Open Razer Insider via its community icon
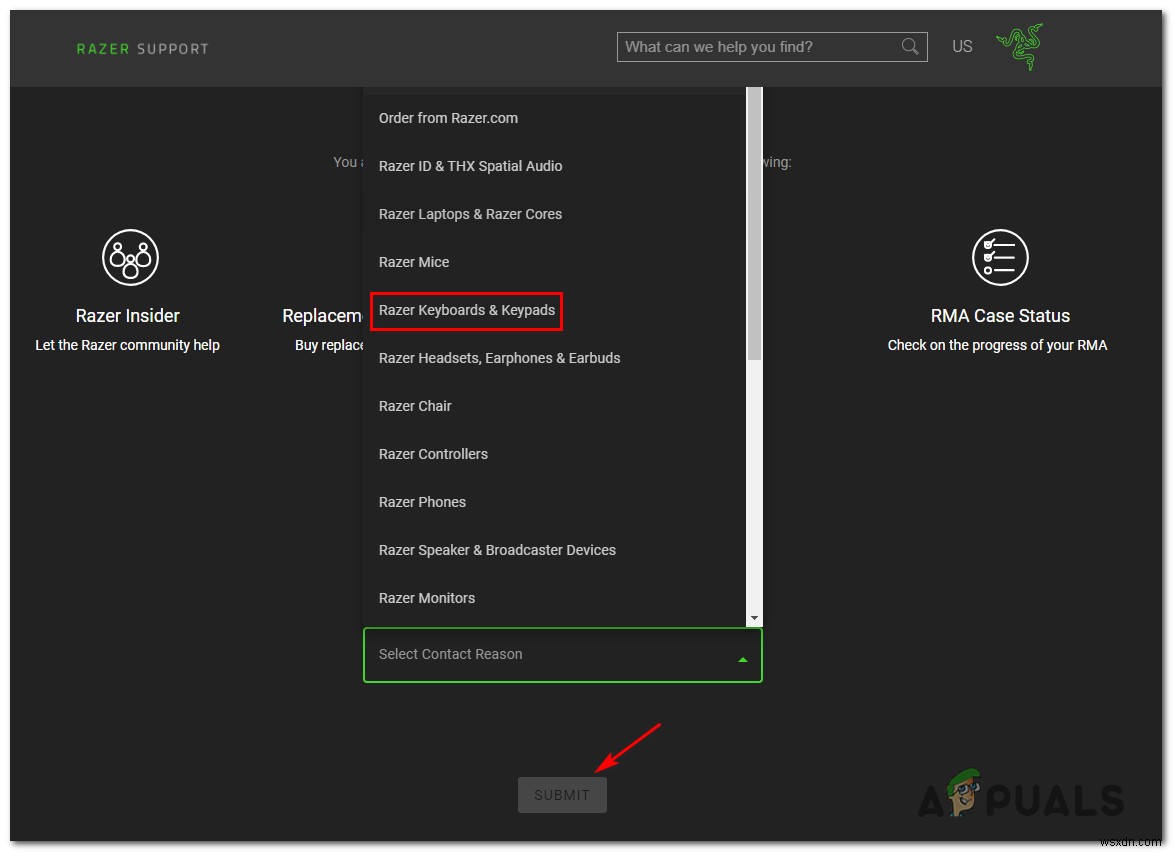1173x852 pixels. (x=128, y=257)
